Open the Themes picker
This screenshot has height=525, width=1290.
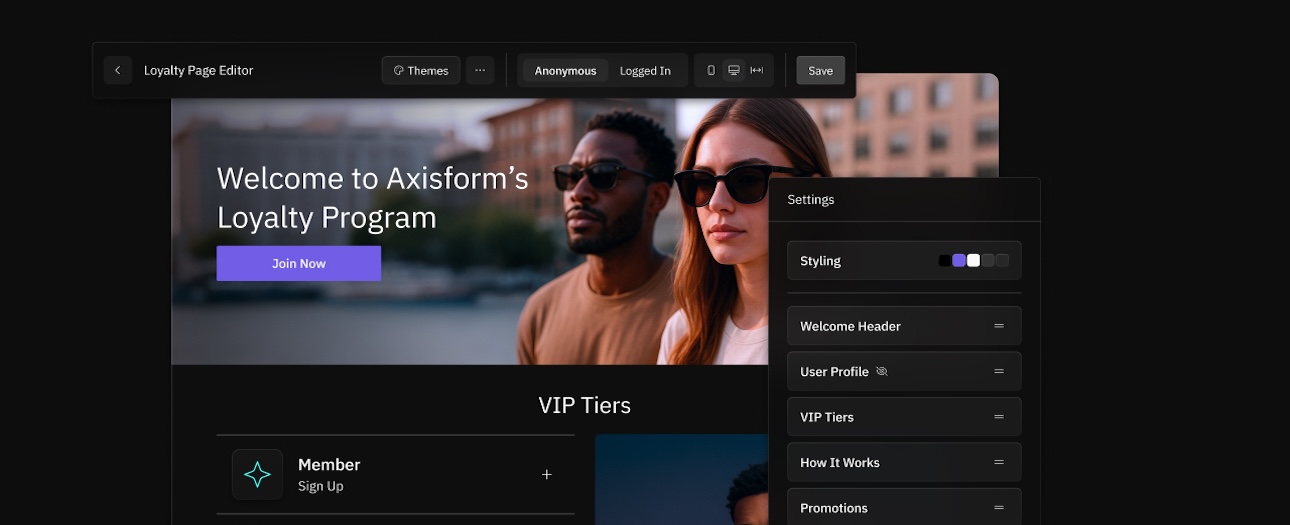point(421,70)
